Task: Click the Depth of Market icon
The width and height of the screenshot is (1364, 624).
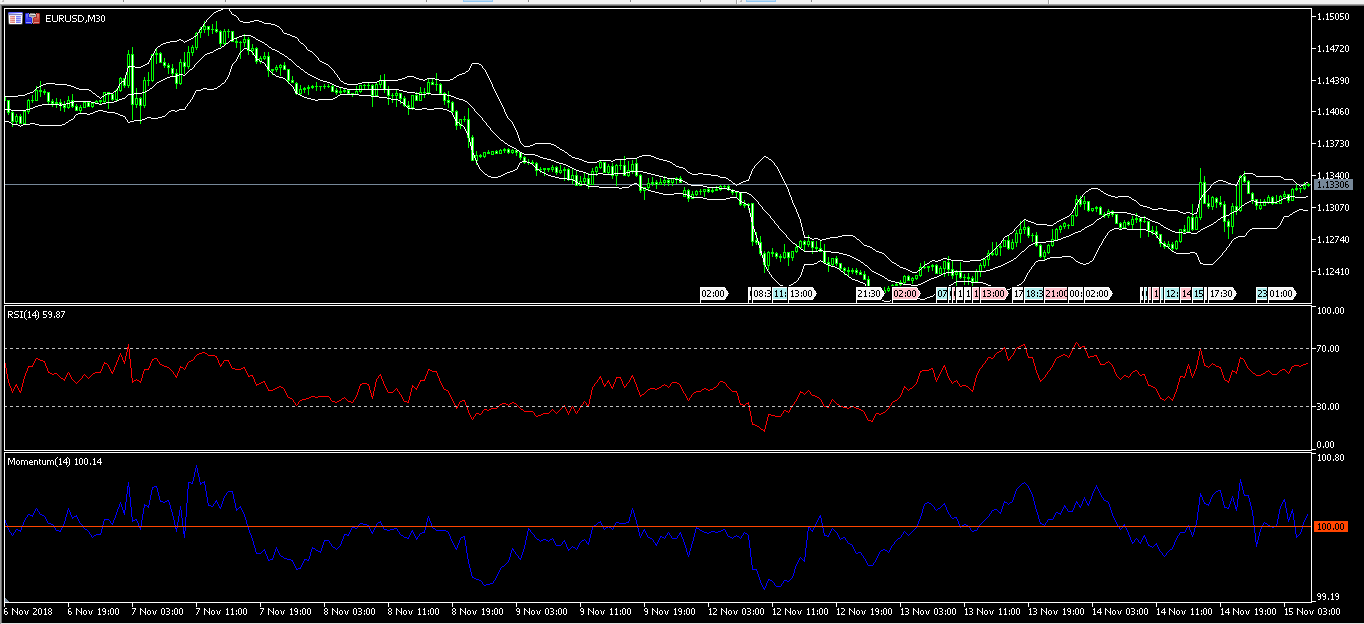Action: point(33,19)
